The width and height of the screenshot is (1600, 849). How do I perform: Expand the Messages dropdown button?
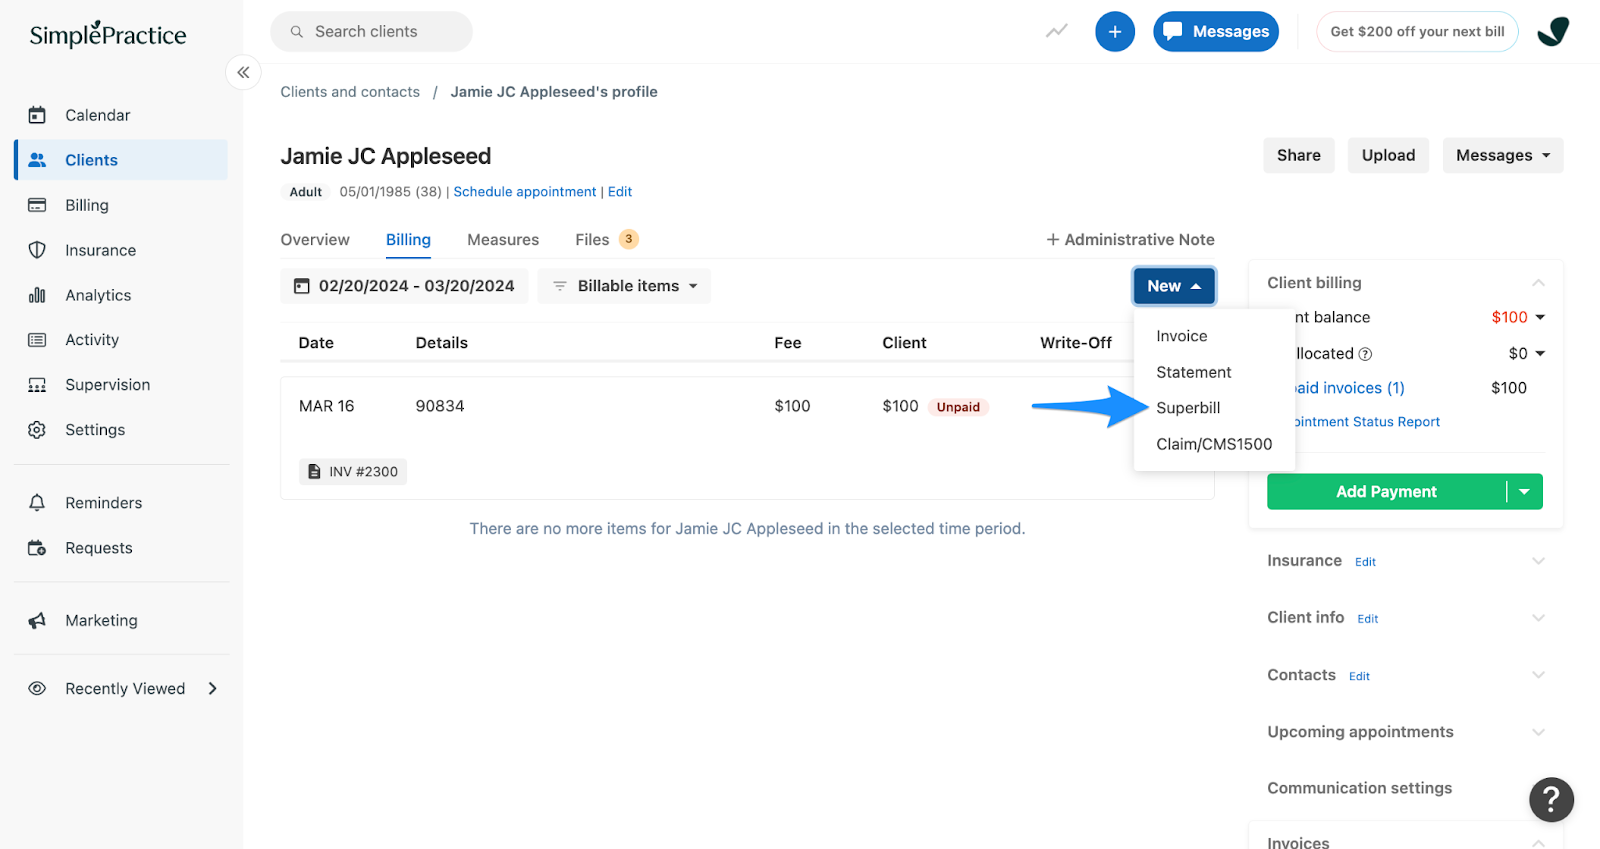pyautogui.click(x=1502, y=155)
